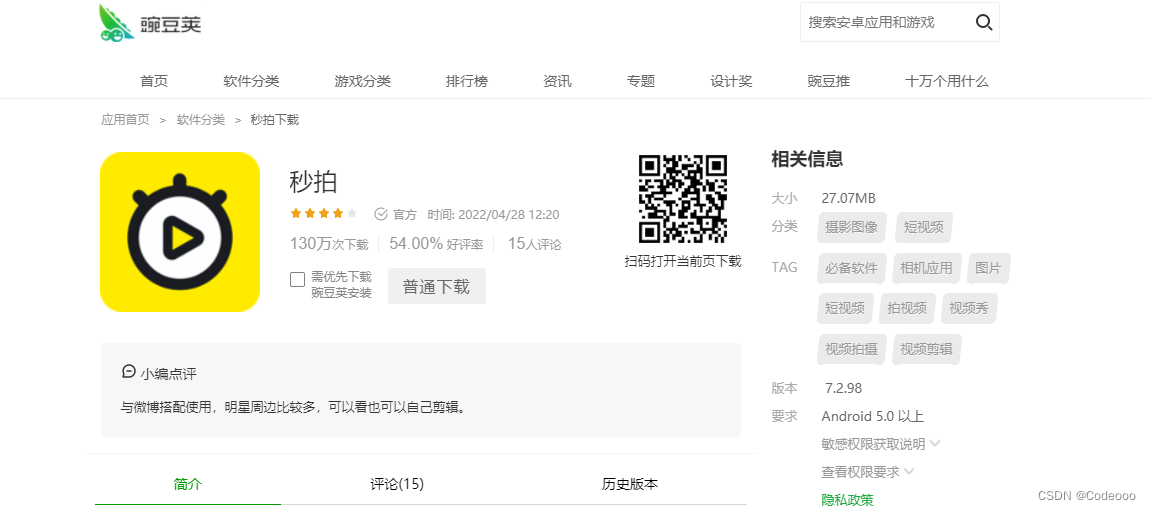Click the 软件分类 breadcrumb link

(x=201, y=120)
